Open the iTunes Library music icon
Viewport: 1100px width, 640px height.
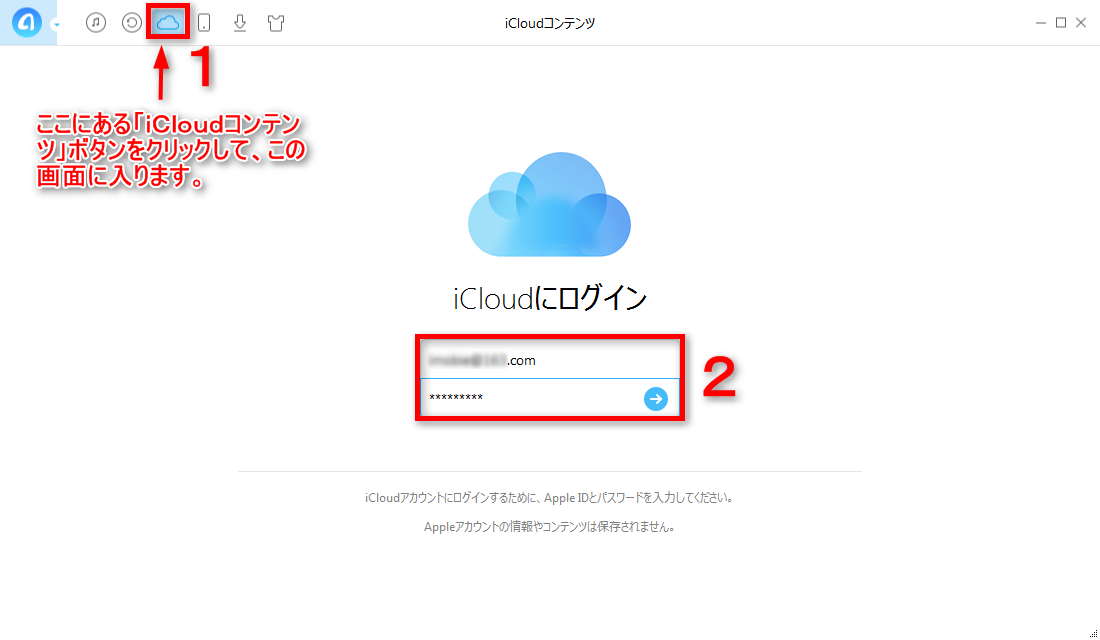click(x=96, y=22)
